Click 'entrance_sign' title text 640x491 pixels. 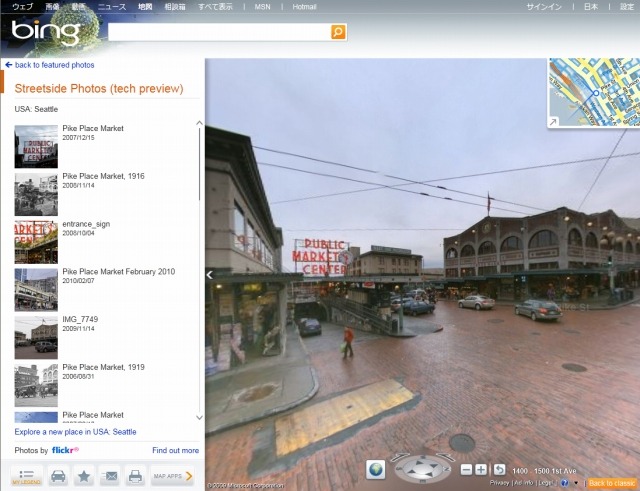(x=86, y=224)
